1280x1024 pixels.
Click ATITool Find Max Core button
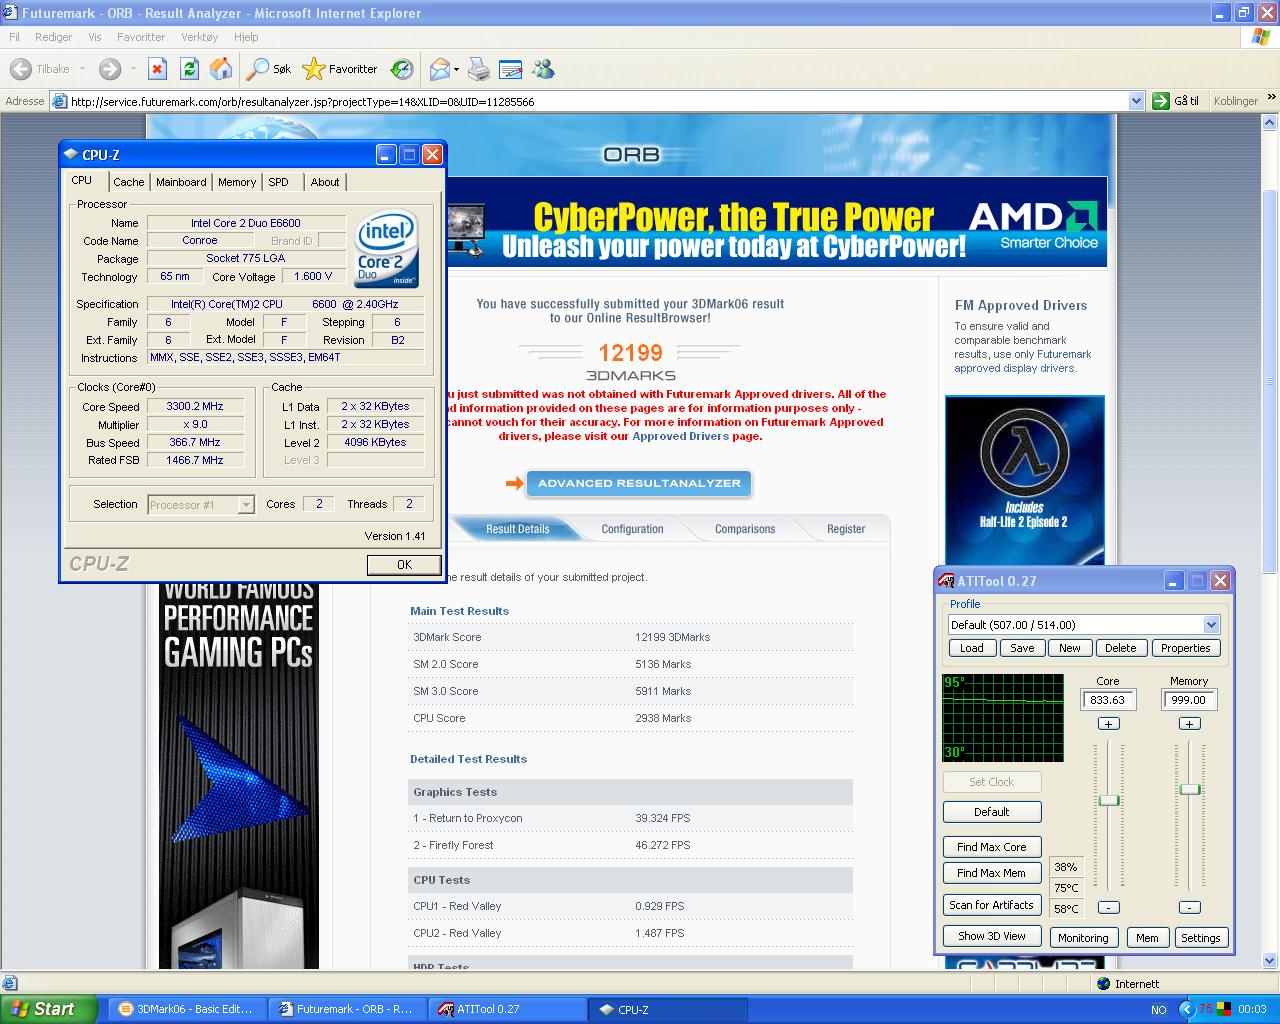click(x=992, y=847)
